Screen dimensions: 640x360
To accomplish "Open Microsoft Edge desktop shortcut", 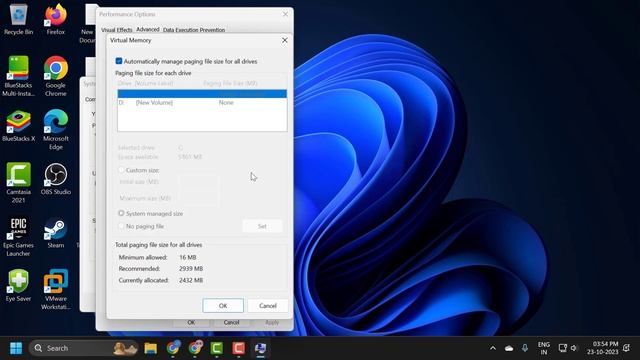I will [56, 130].
